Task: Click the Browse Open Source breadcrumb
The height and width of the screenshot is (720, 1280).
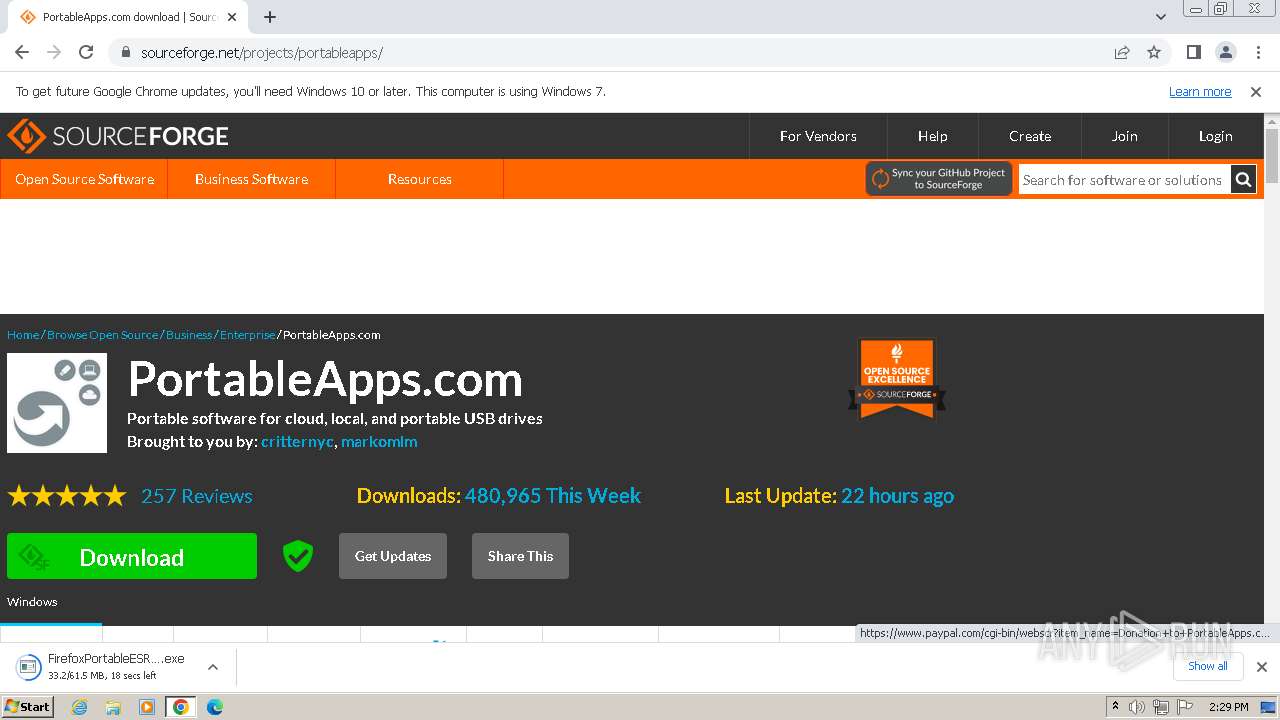Action: tap(103, 335)
